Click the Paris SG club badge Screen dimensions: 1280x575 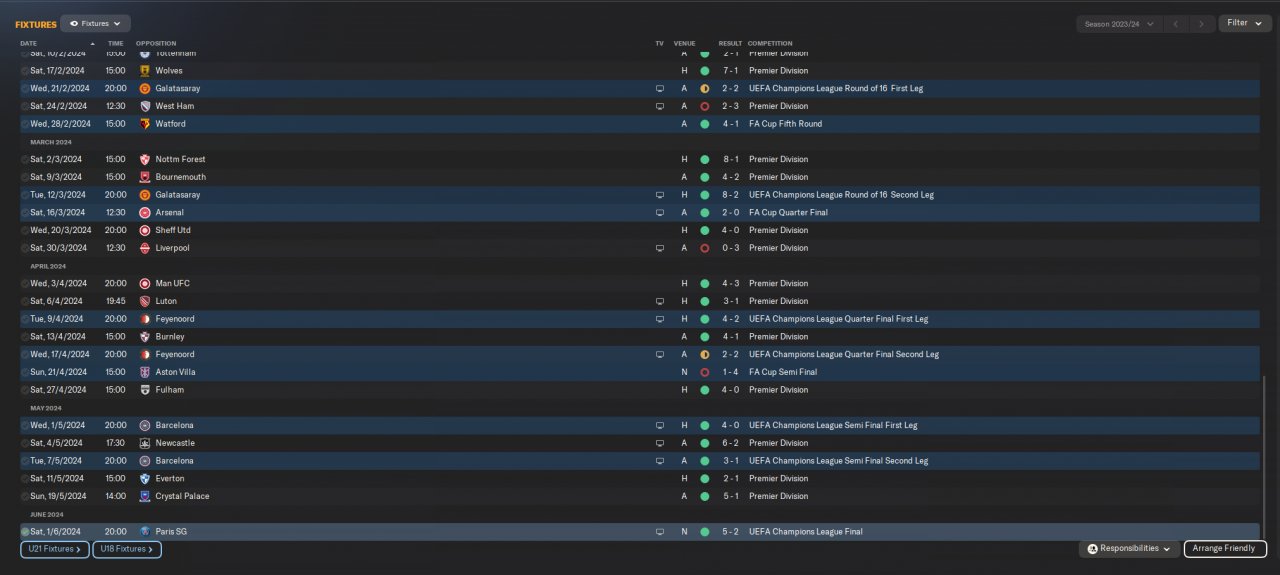[x=145, y=532]
